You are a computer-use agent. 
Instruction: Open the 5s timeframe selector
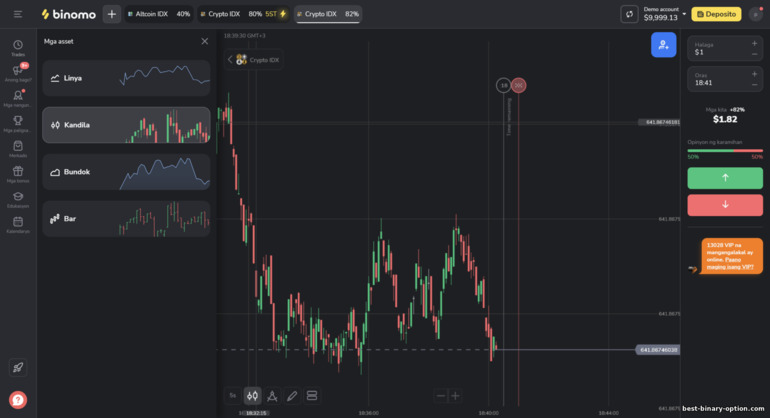pyautogui.click(x=233, y=395)
